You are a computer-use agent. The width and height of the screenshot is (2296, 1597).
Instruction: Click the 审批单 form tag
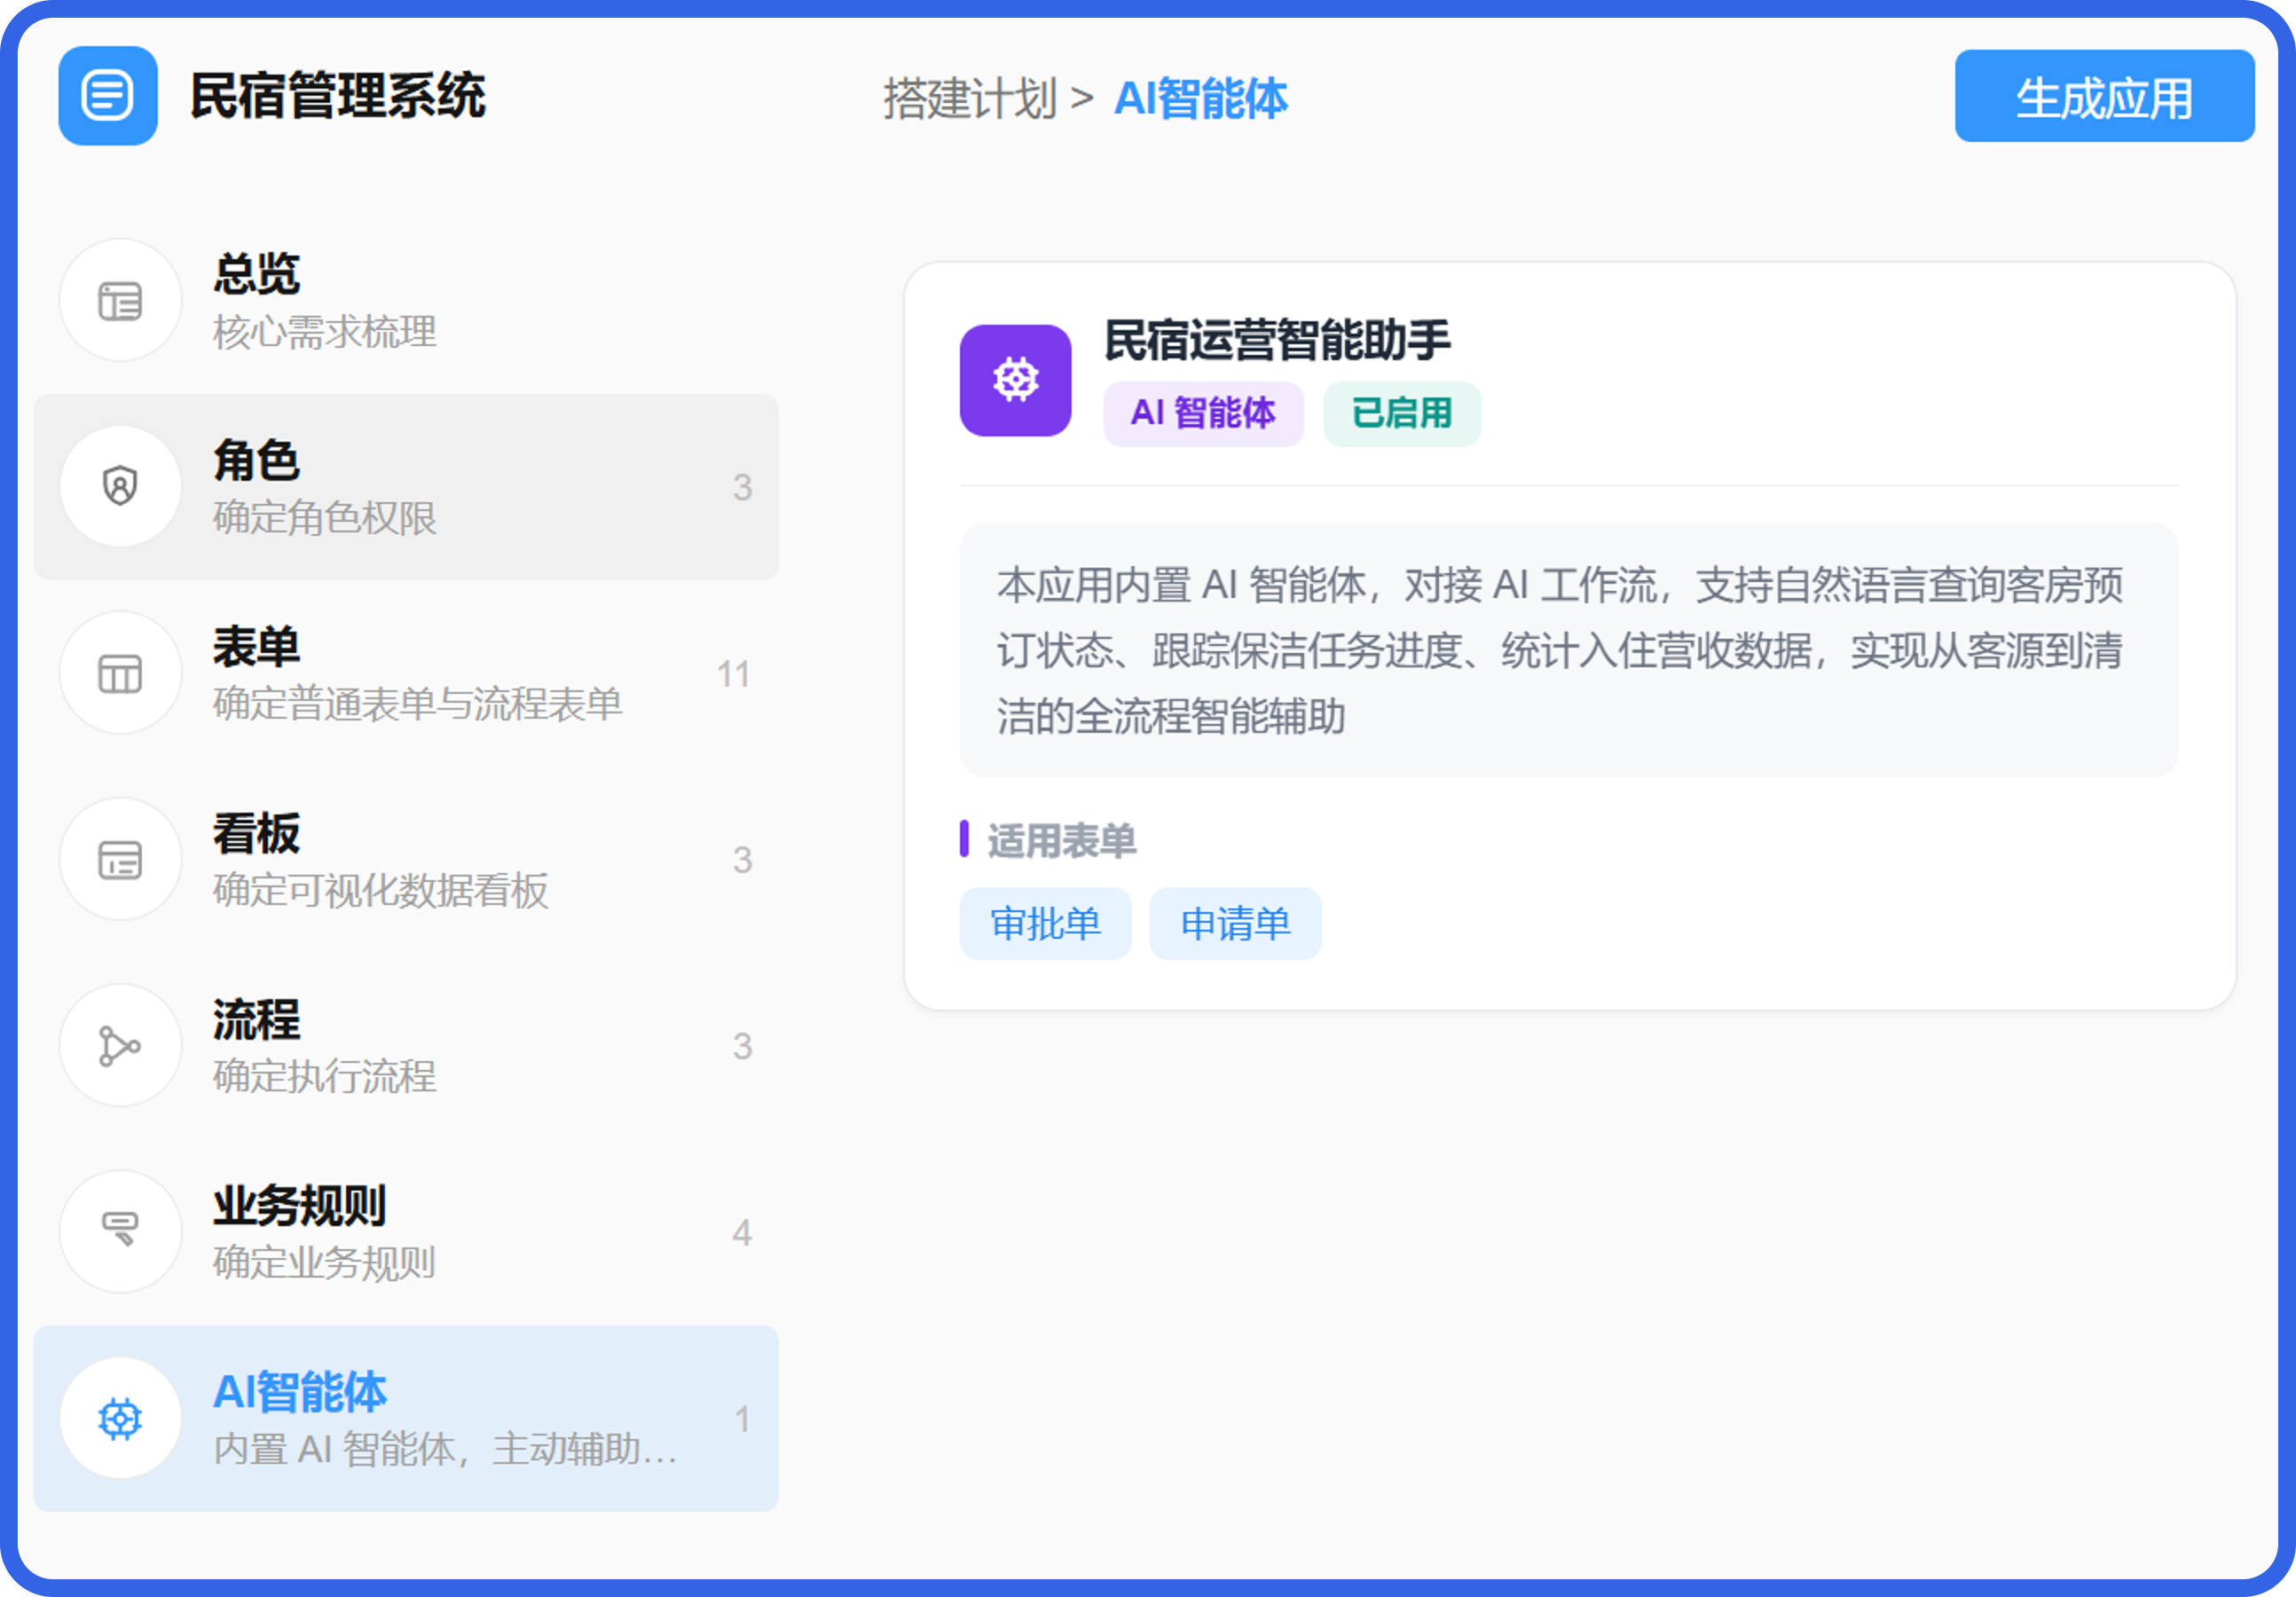pyautogui.click(x=1045, y=923)
